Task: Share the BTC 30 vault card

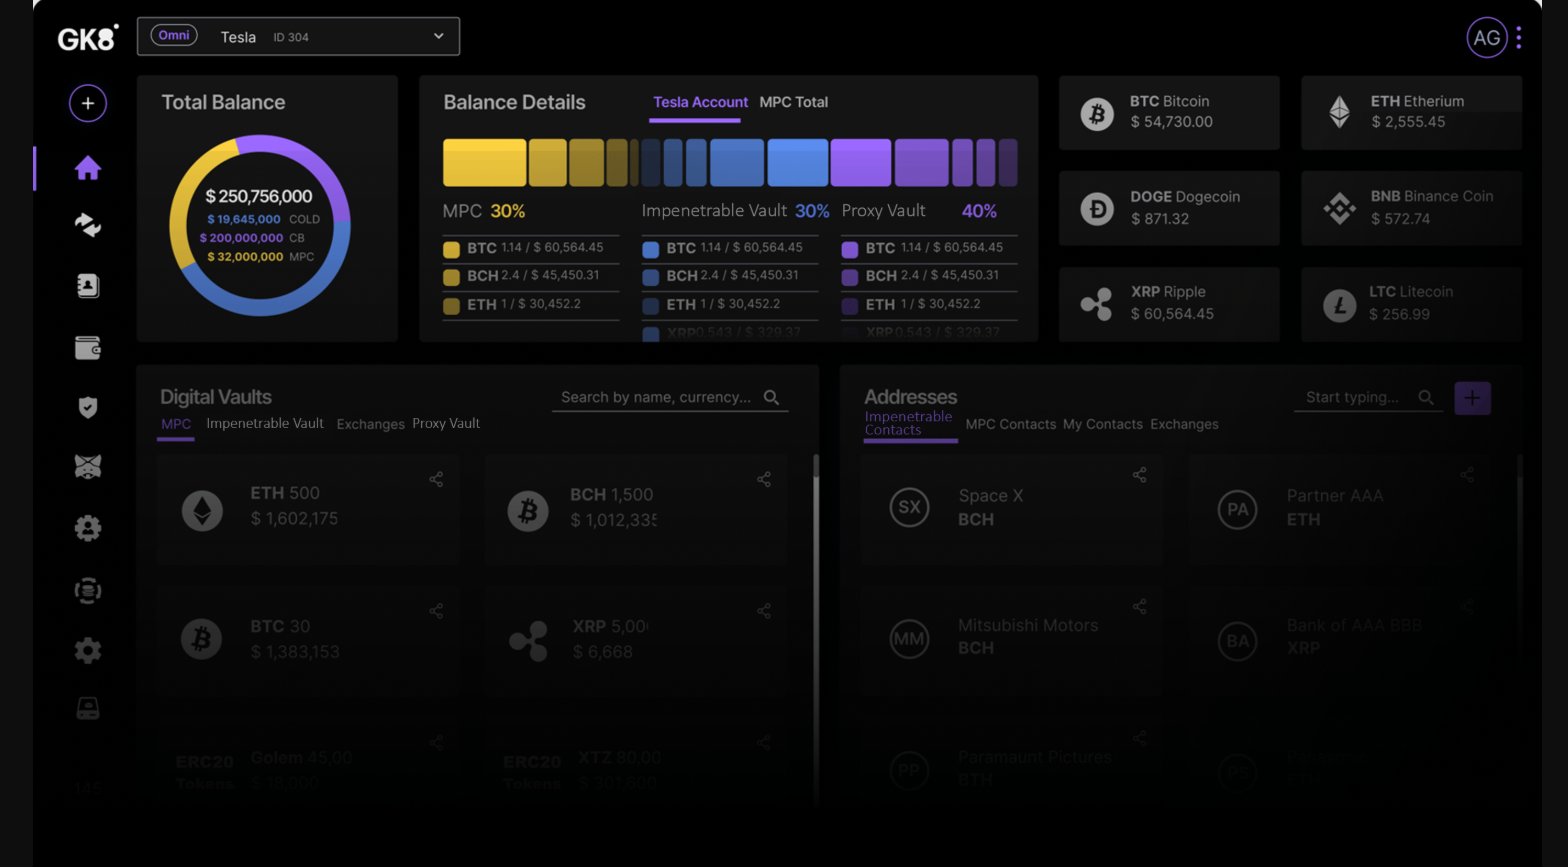Action: (436, 611)
